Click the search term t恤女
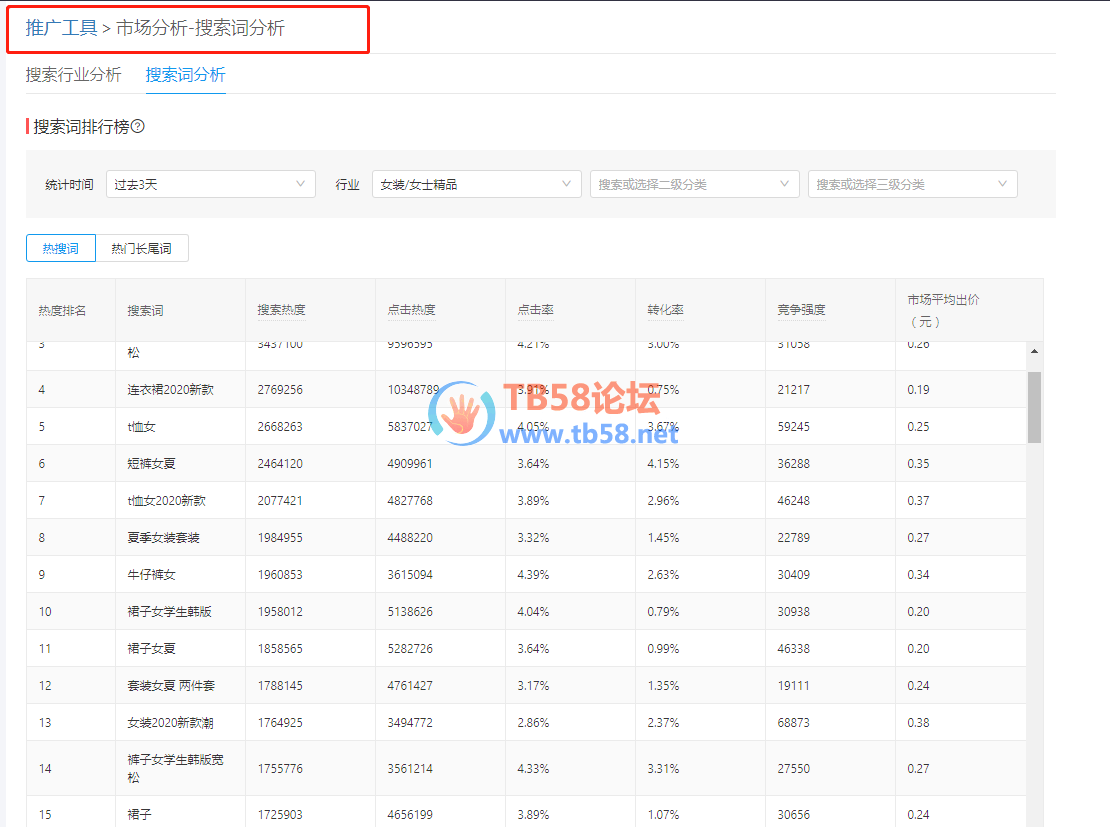Image resolution: width=1110 pixels, height=827 pixels. click(x=142, y=427)
